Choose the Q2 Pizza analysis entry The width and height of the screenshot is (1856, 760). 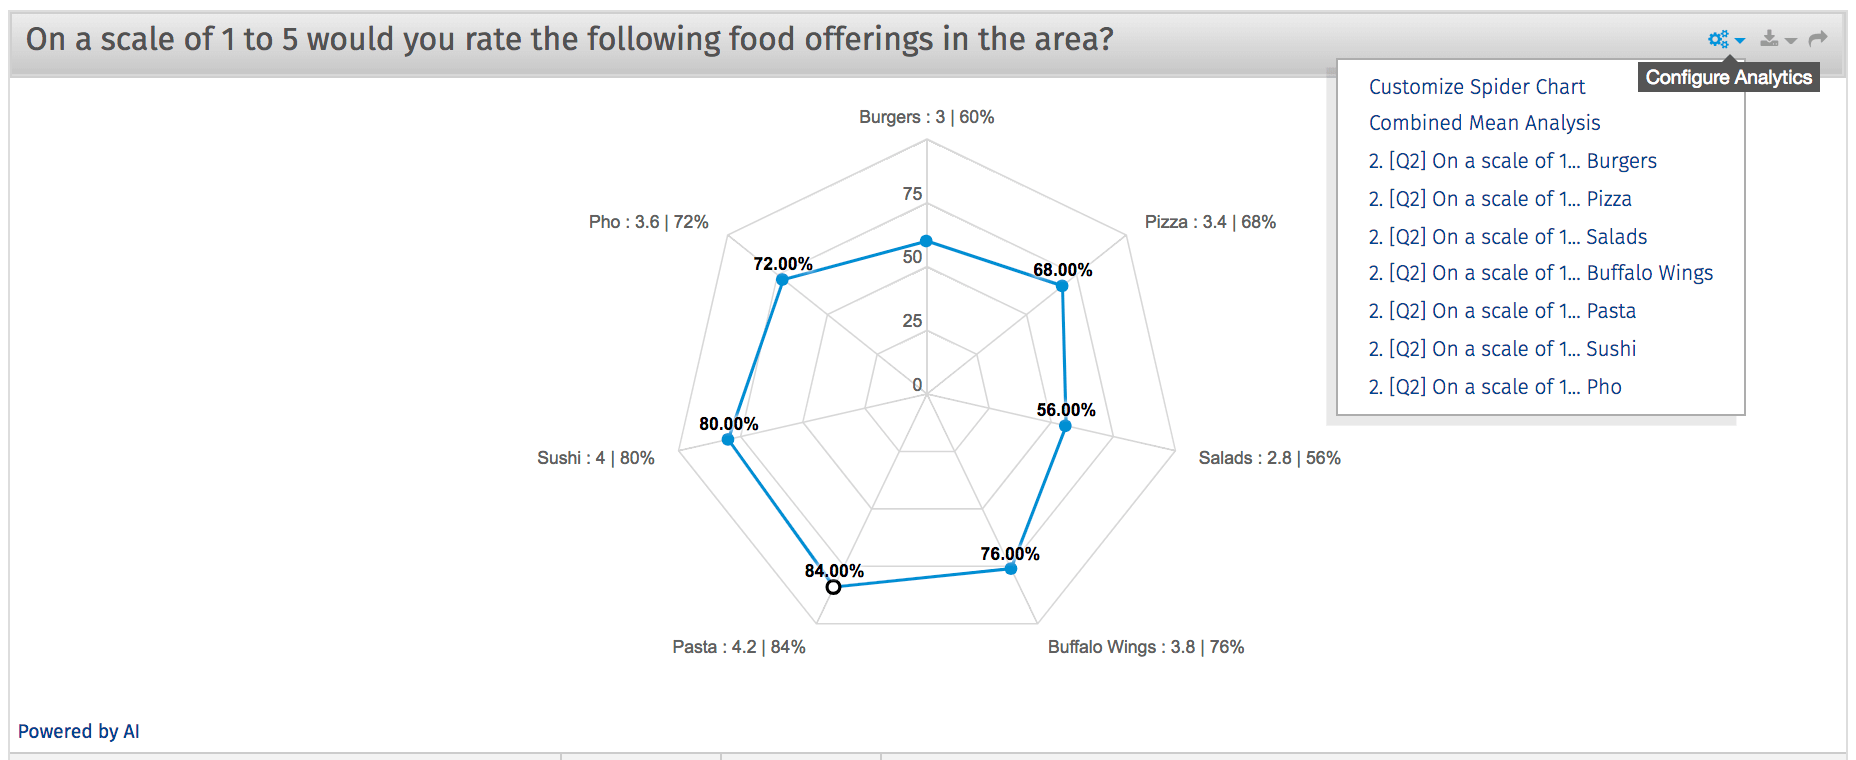pos(1500,199)
